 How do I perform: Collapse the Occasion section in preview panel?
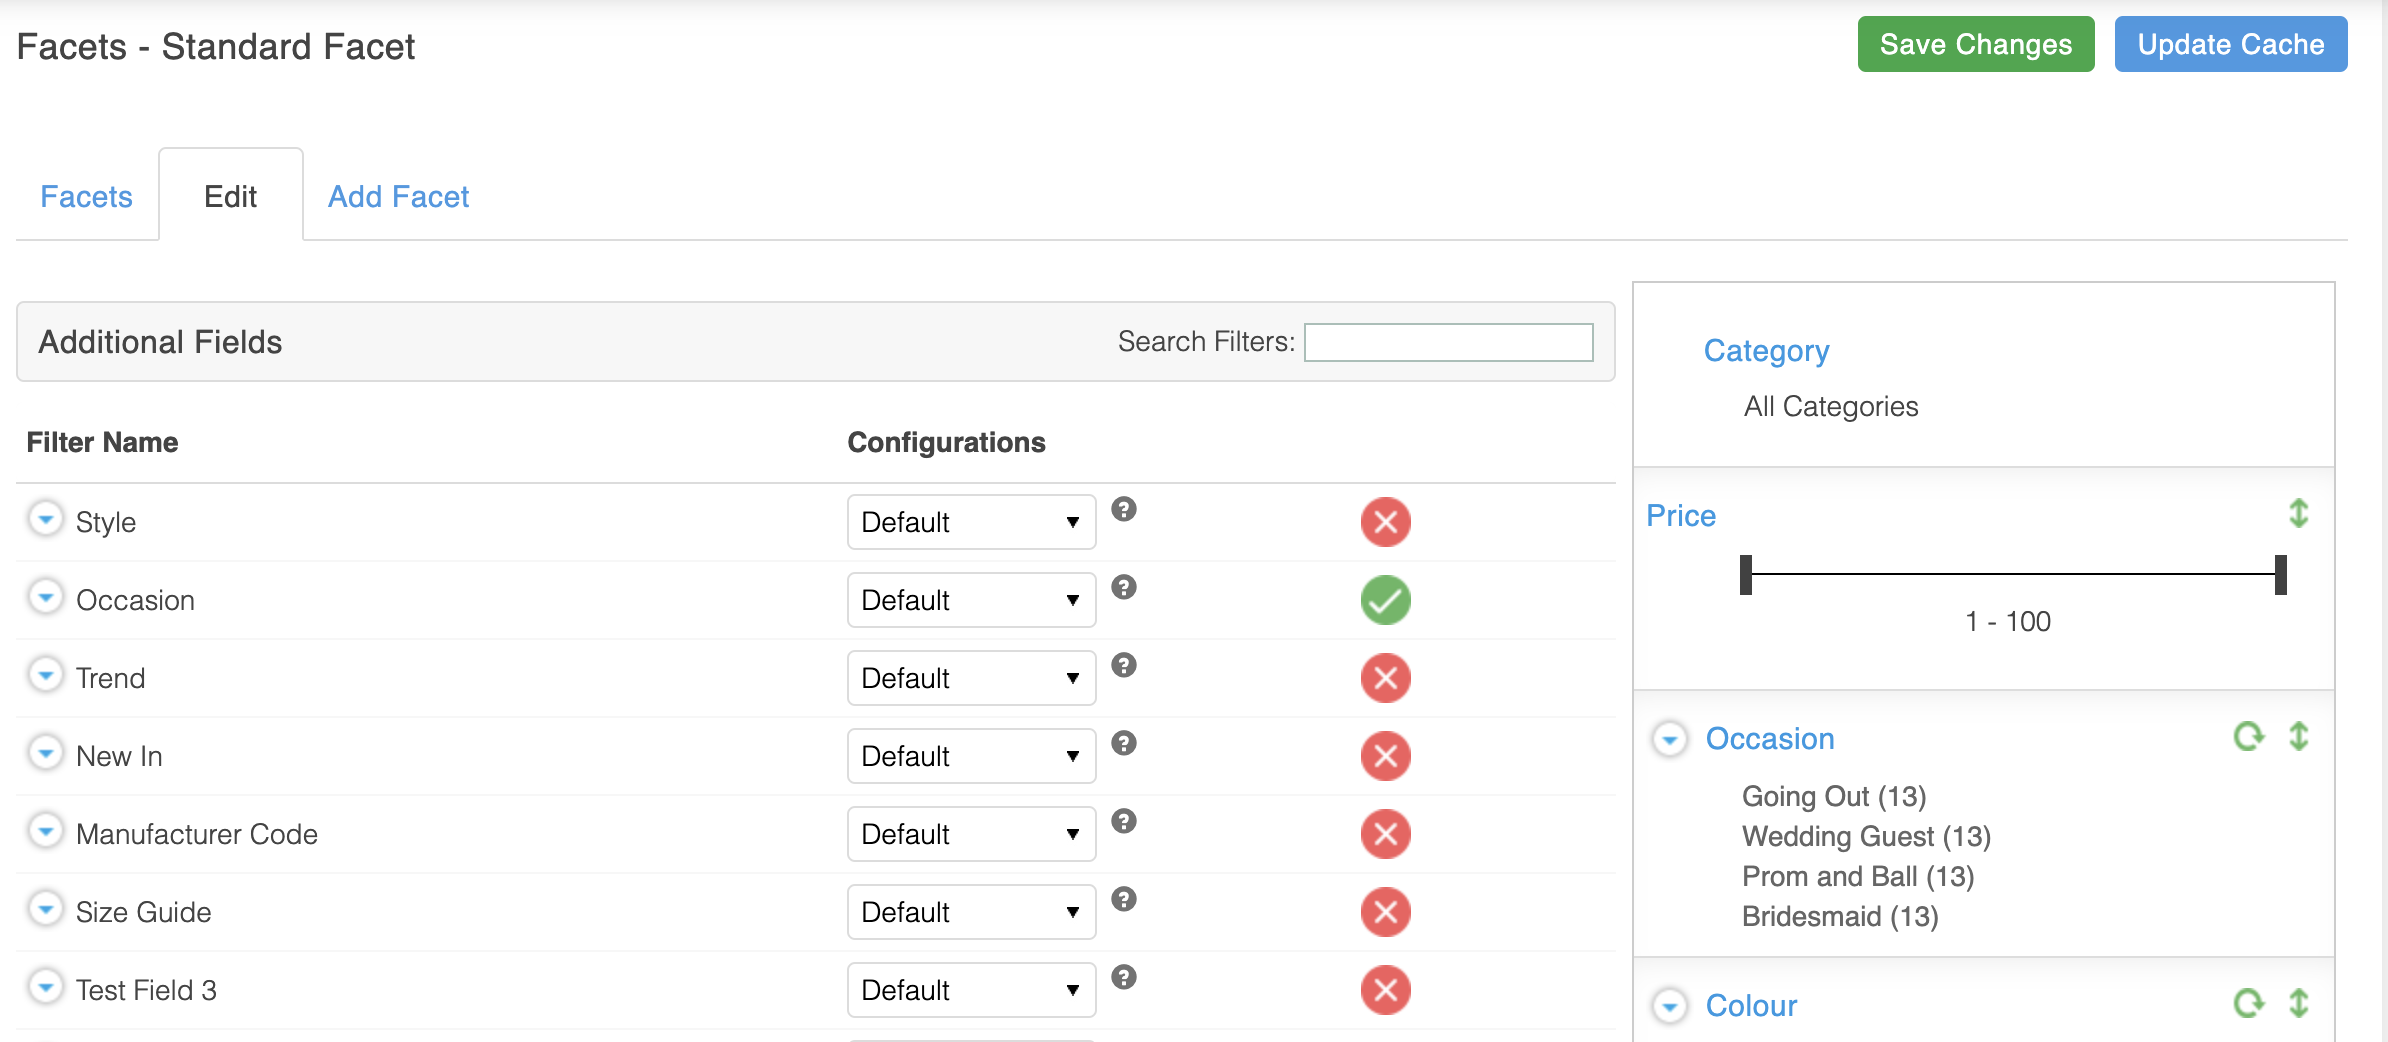point(1669,740)
